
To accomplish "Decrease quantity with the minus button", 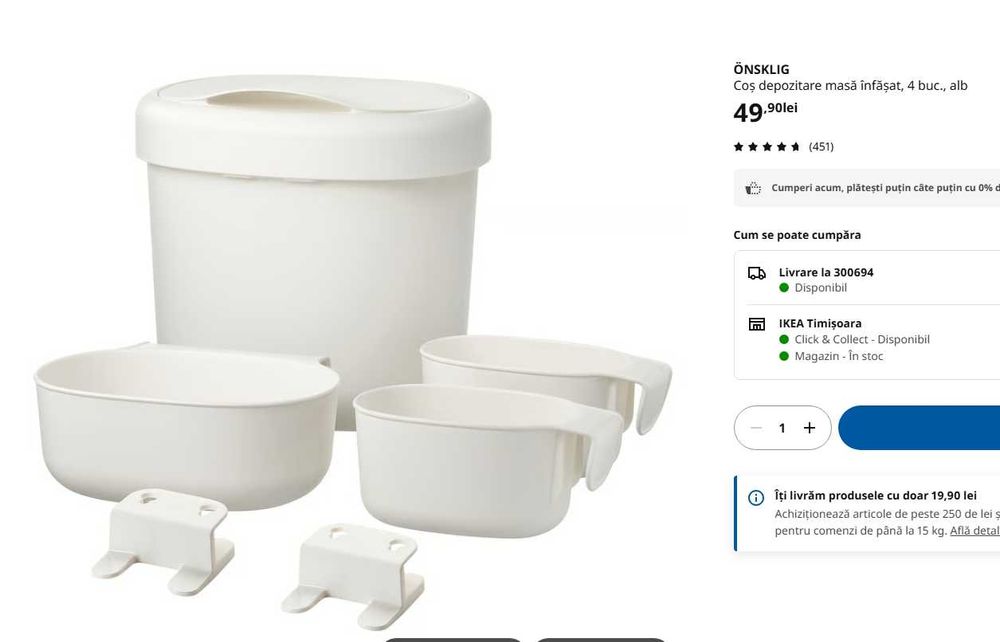I will 756,428.
